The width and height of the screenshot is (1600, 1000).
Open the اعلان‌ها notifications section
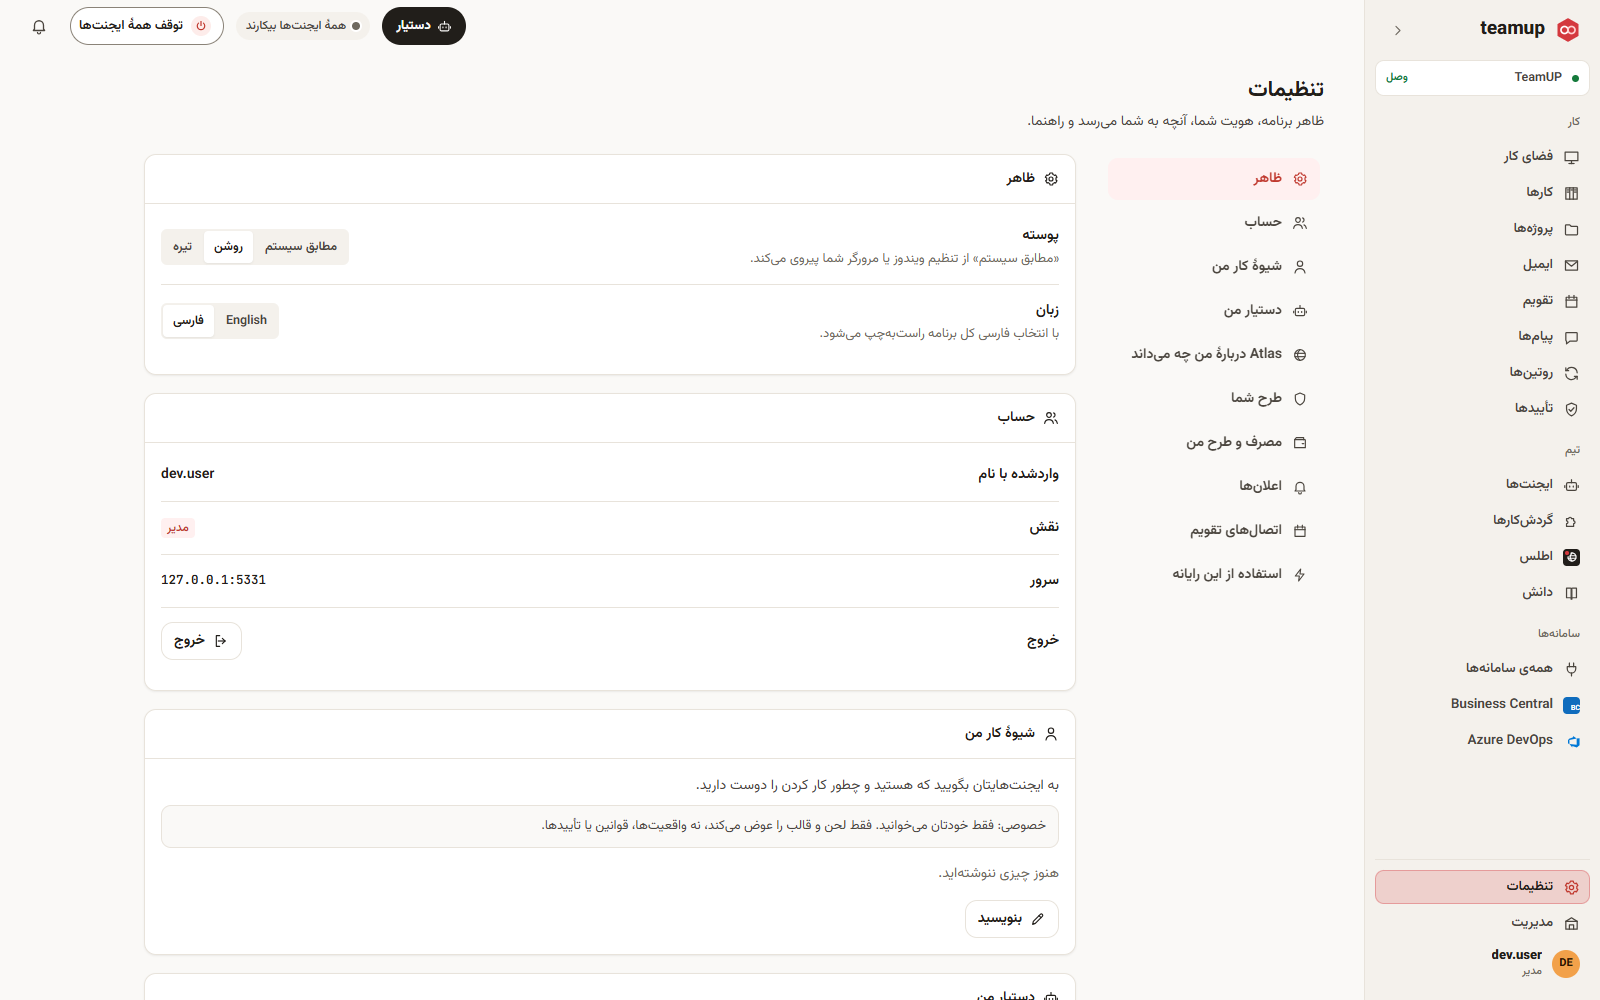(1214, 487)
